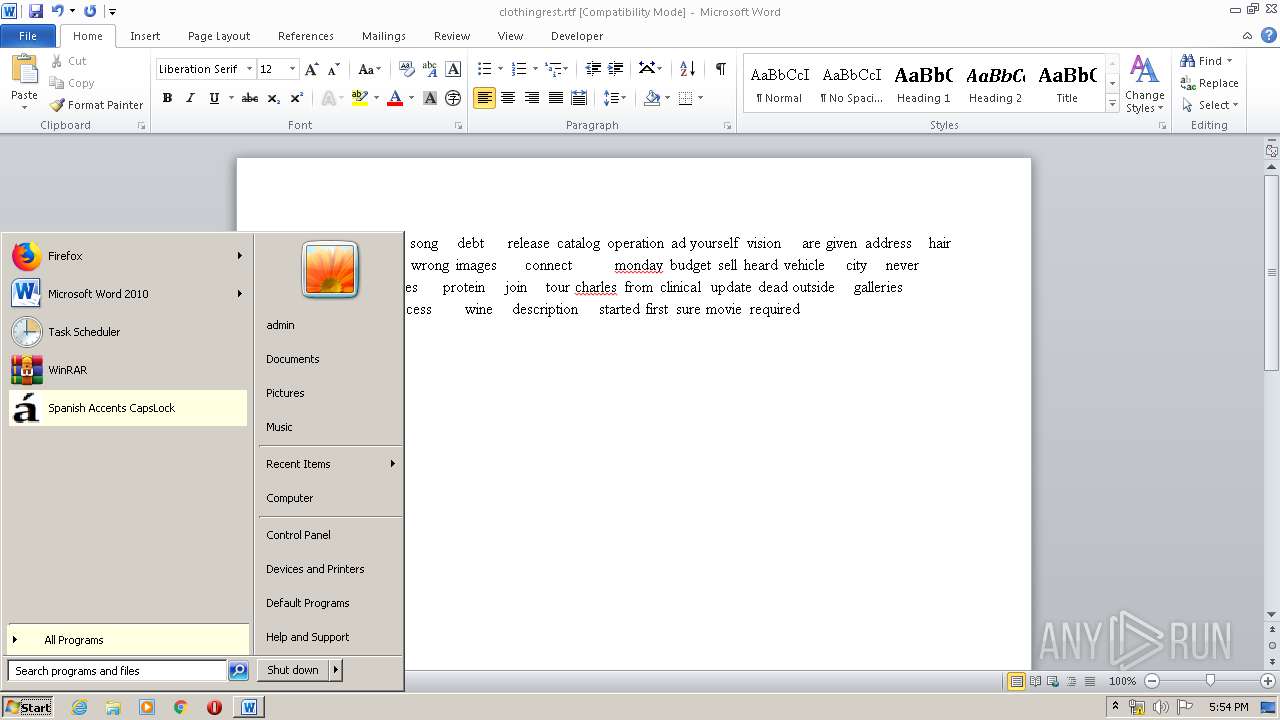This screenshot has width=1280, height=720.
Task: Open the font name dropdown
Action: 249,69
